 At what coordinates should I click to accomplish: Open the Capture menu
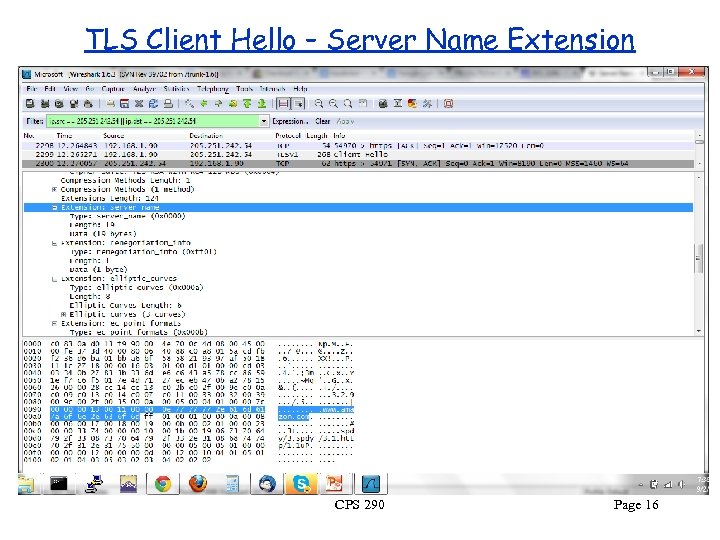click(113, 89)
